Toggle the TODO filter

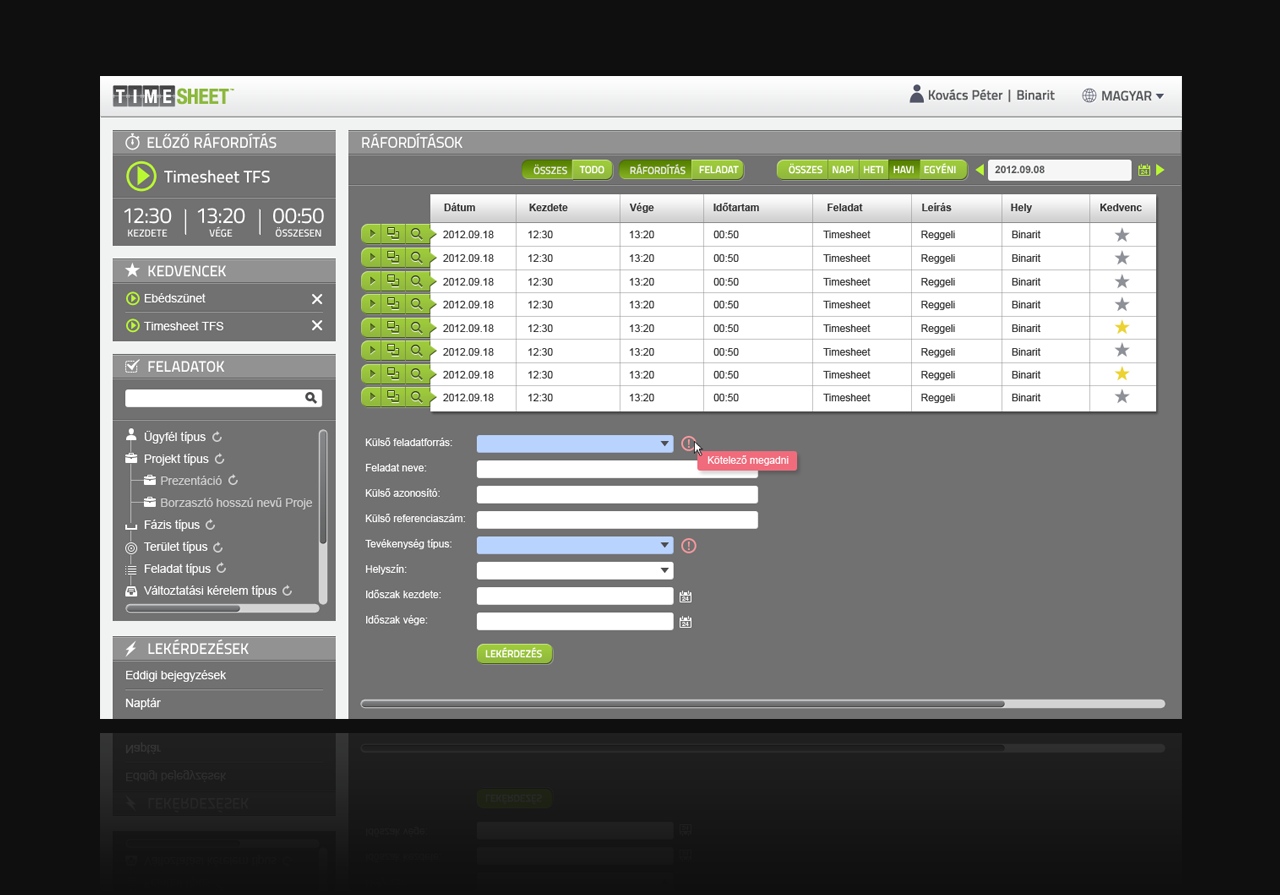point(592,170)
